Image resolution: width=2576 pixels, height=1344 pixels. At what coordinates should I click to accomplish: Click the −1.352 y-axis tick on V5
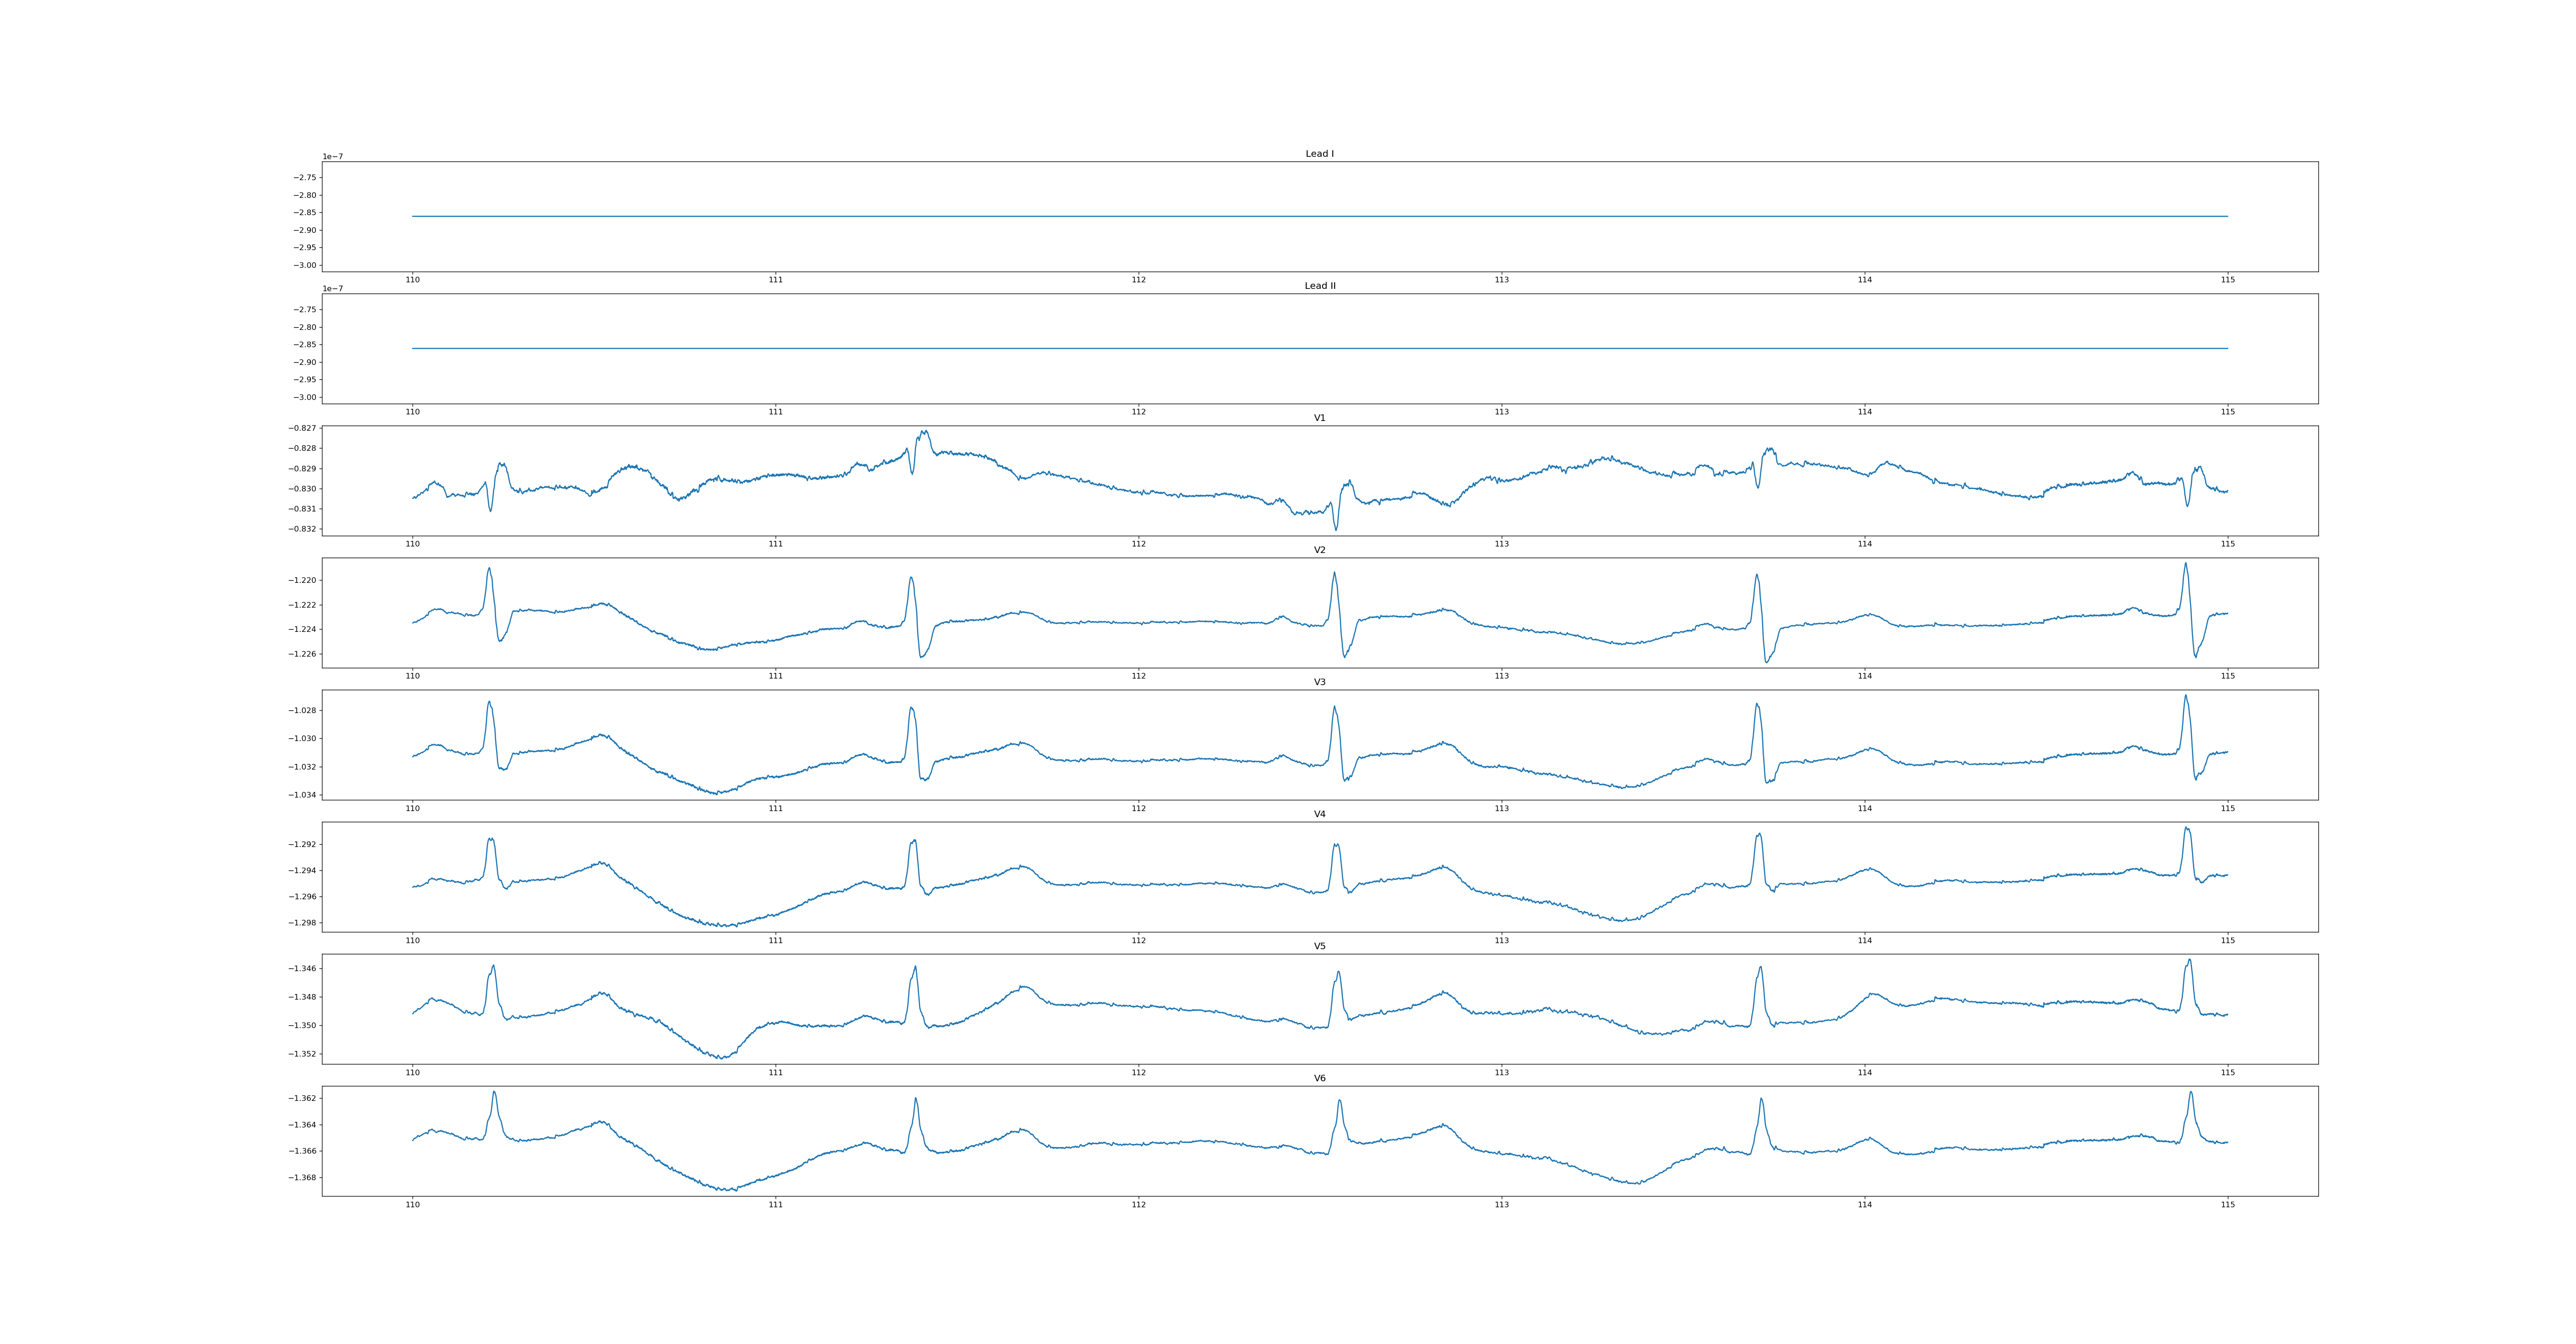pos(302,1054)
